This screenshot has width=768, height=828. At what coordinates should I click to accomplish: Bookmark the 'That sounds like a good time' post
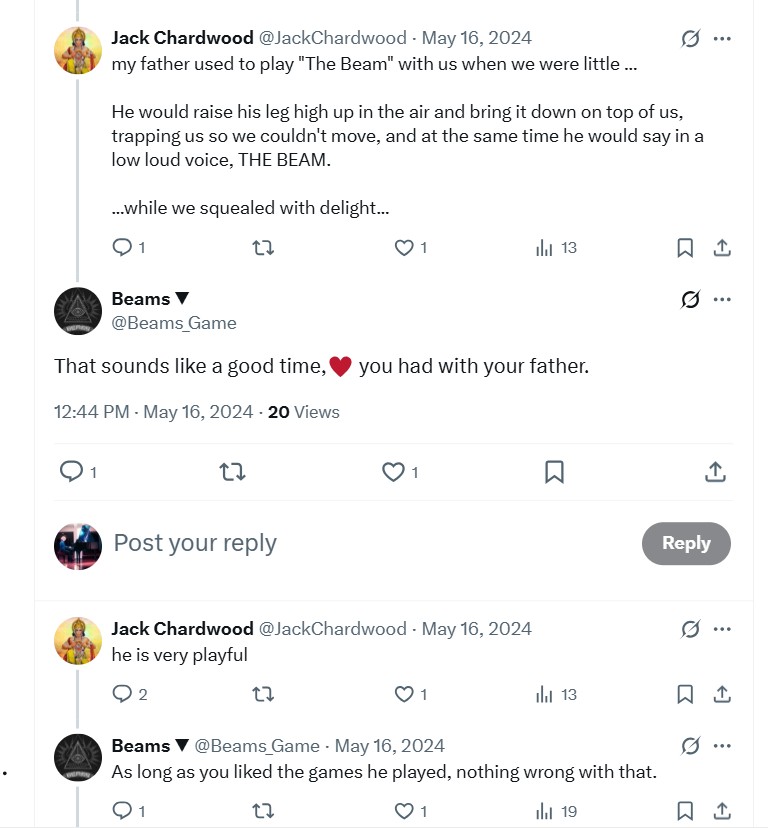click(x=554, y=472)
